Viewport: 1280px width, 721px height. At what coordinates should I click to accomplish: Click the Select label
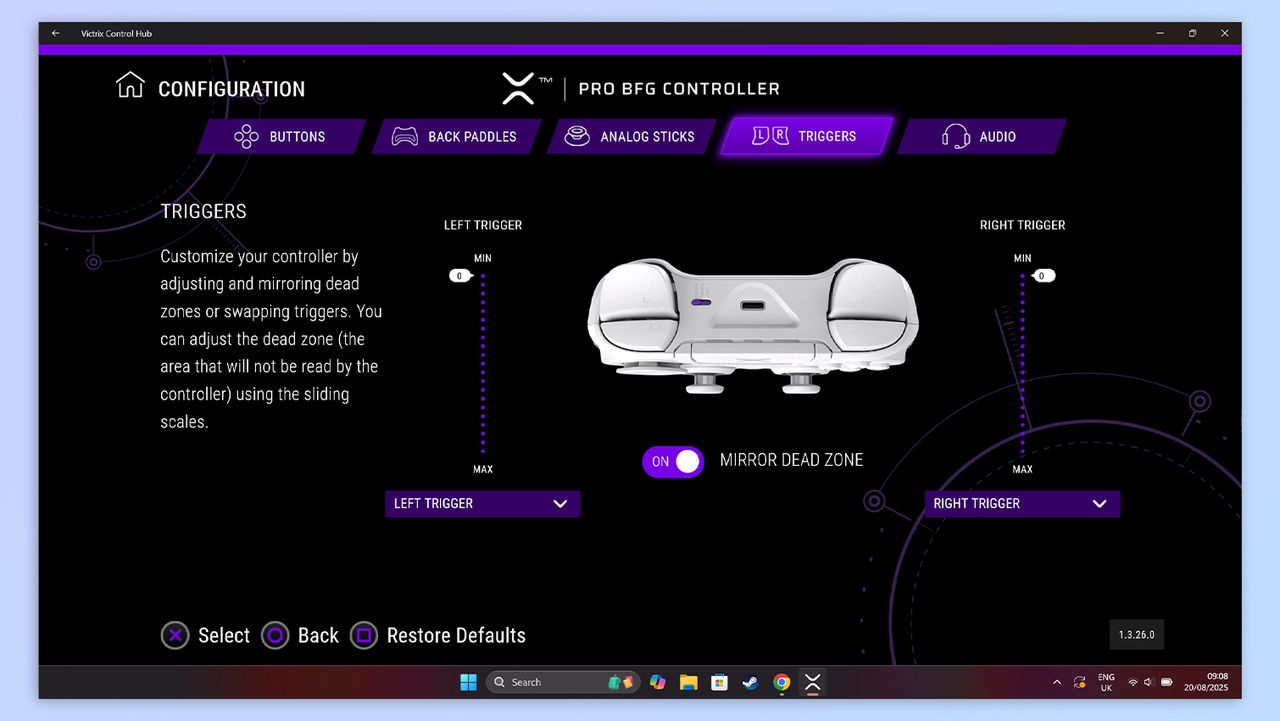[224, 636]
